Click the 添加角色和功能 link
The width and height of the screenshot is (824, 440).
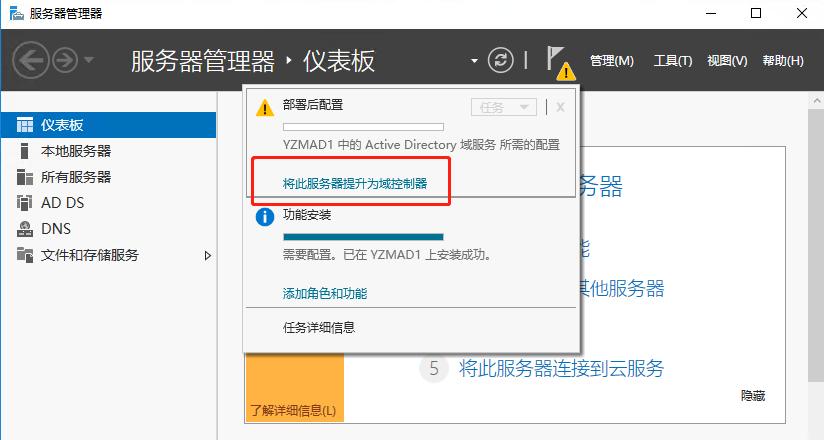pos(325,294)
